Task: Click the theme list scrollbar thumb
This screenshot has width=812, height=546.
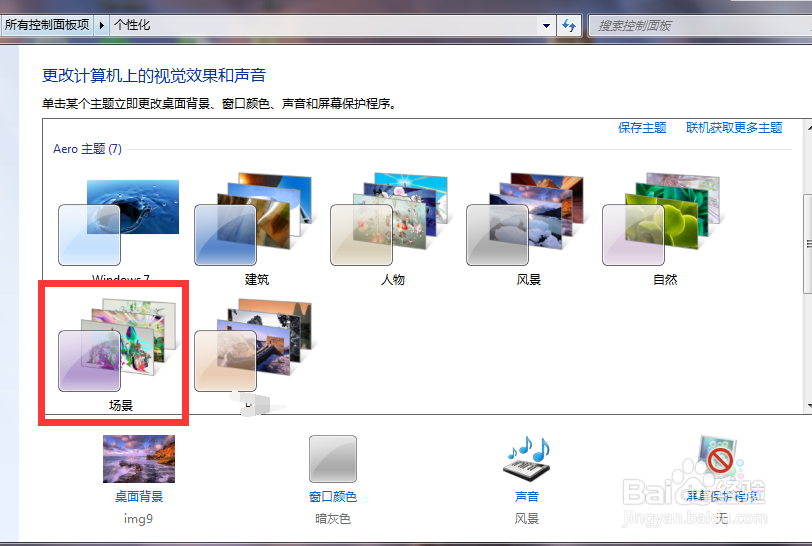Action: pyautogui.click(x=807, y=243)
